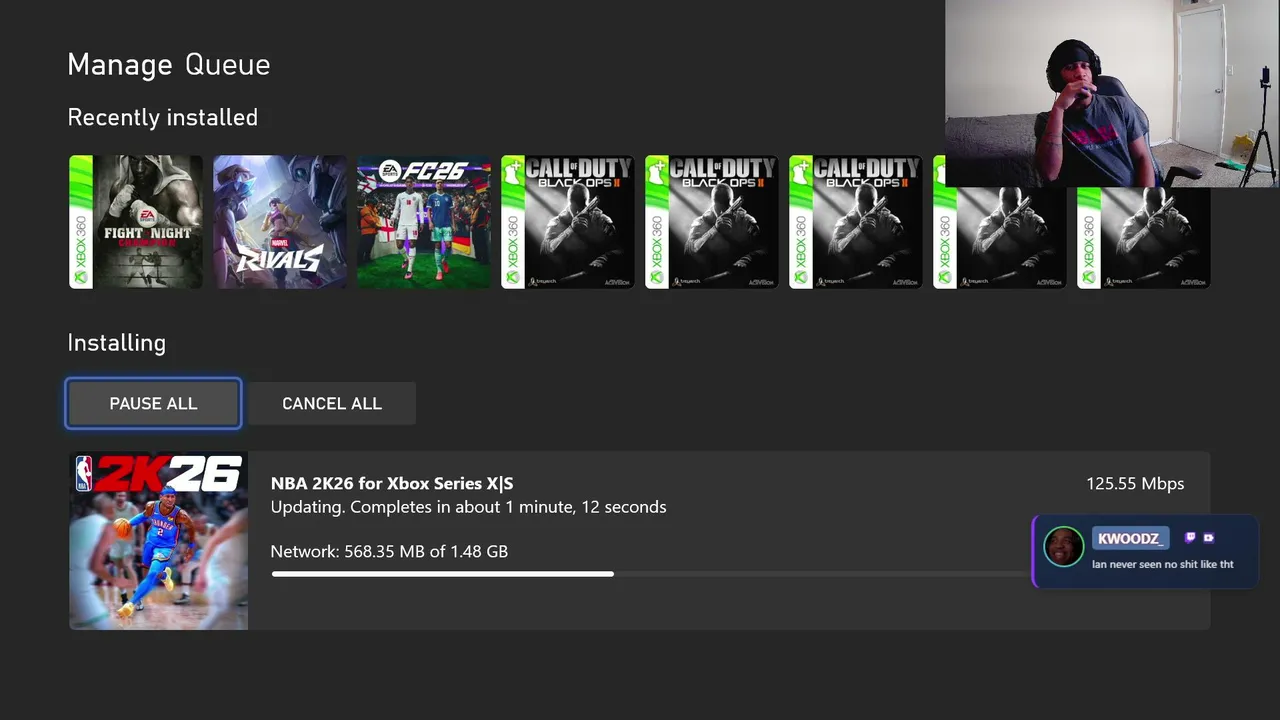The height and width of the screenshot is (720, 1280).
Task: Click the KWOODZ_ username label
Action: pos(1130,538)
